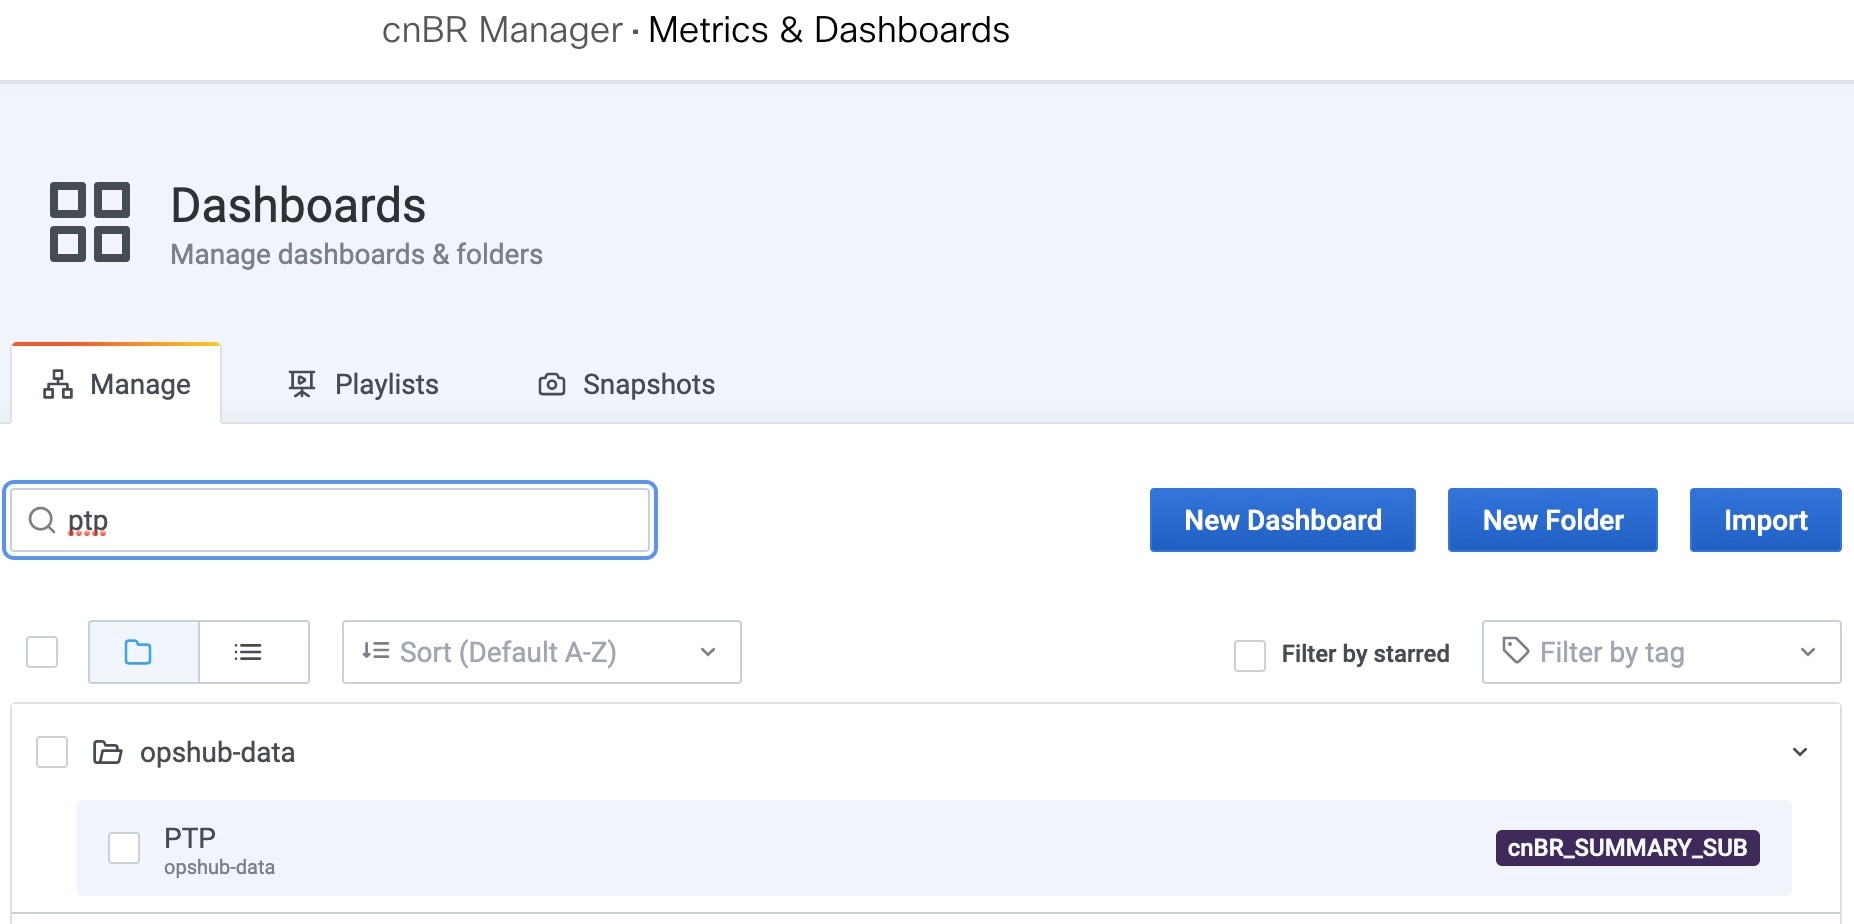The height and width of the screenshot is (924, 1854).
Task: Click the New Folder button
Action: tap(1553, 520)
